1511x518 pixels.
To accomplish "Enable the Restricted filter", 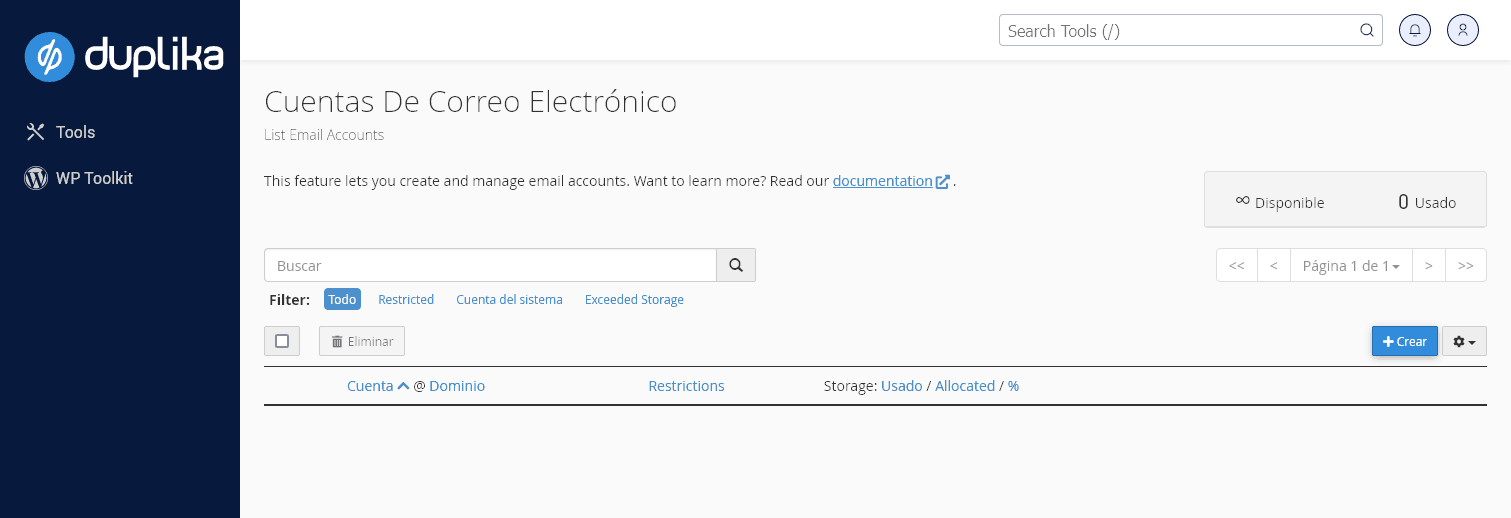I will coord(406,299).
